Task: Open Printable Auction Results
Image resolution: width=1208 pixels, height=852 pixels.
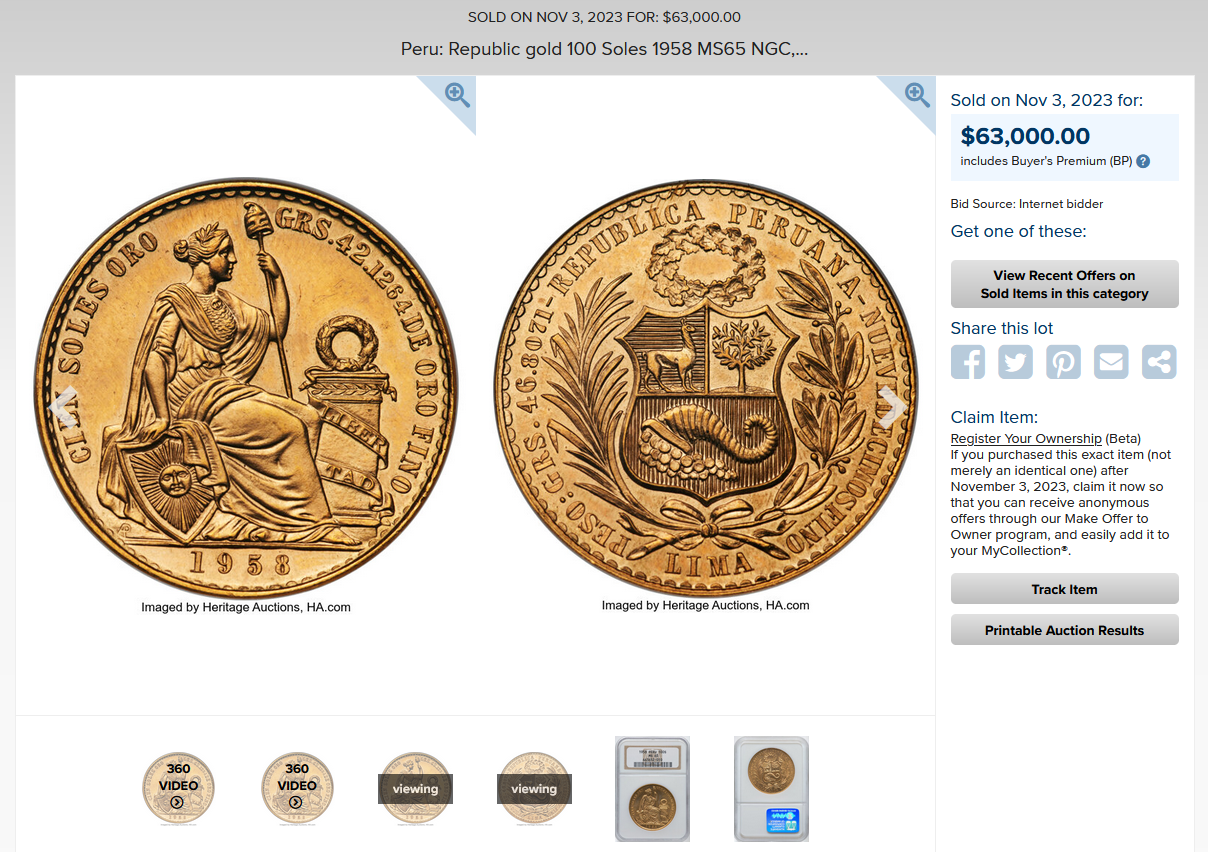Action: pos(1064,630)
